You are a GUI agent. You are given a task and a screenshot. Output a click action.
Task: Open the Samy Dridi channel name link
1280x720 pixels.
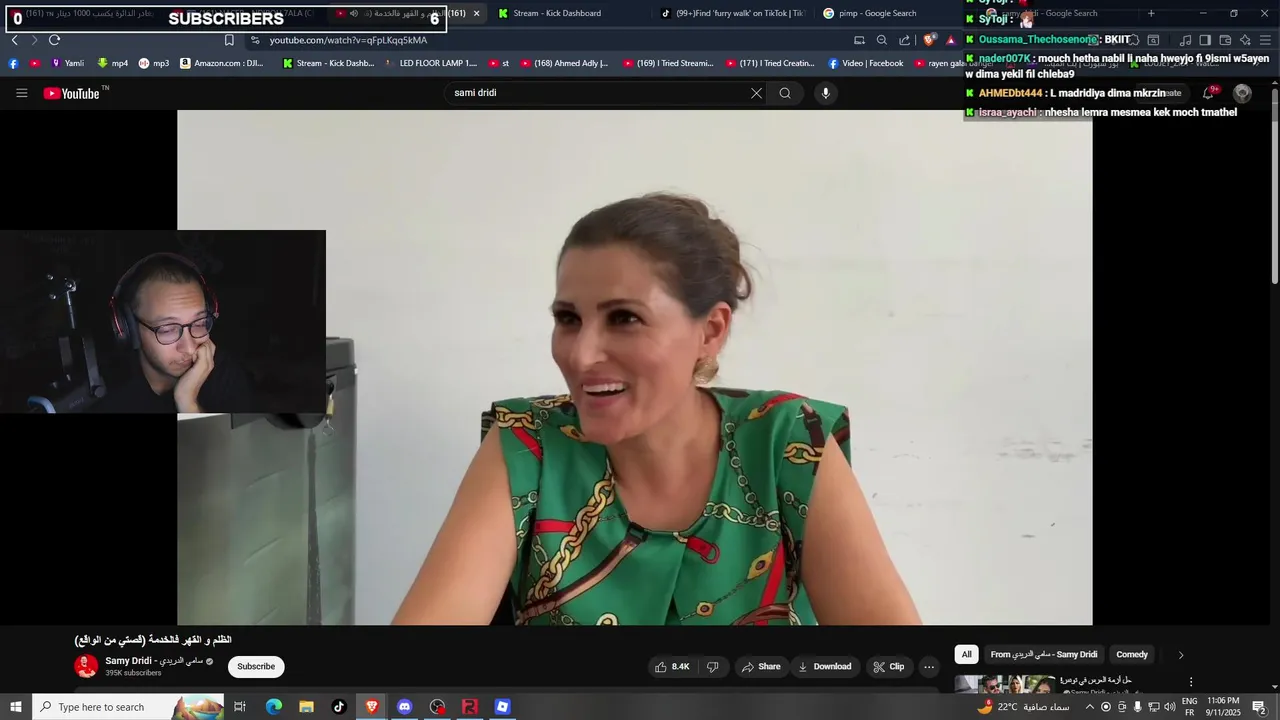[153, 661]
